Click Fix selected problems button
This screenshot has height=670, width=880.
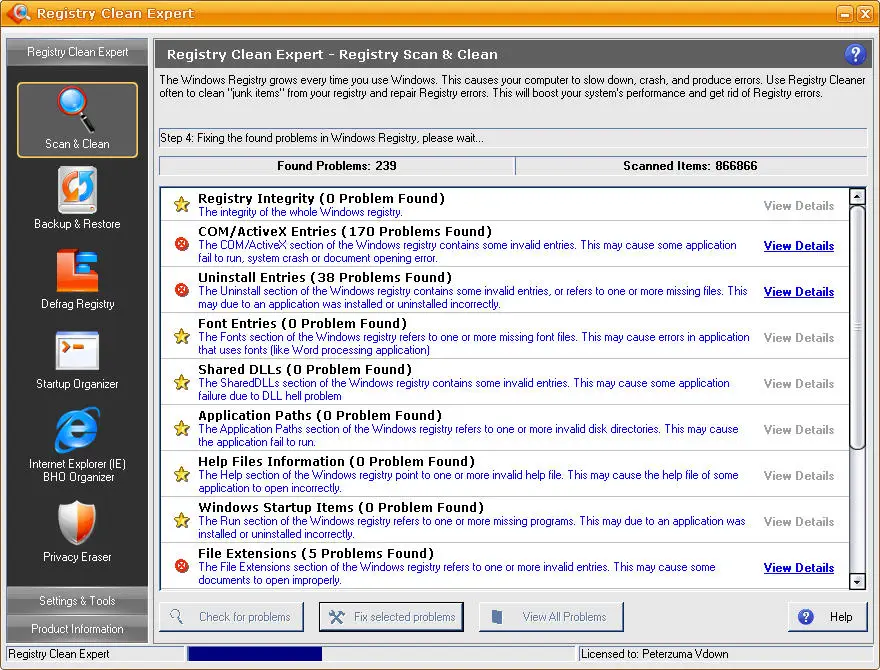(391, 617)
